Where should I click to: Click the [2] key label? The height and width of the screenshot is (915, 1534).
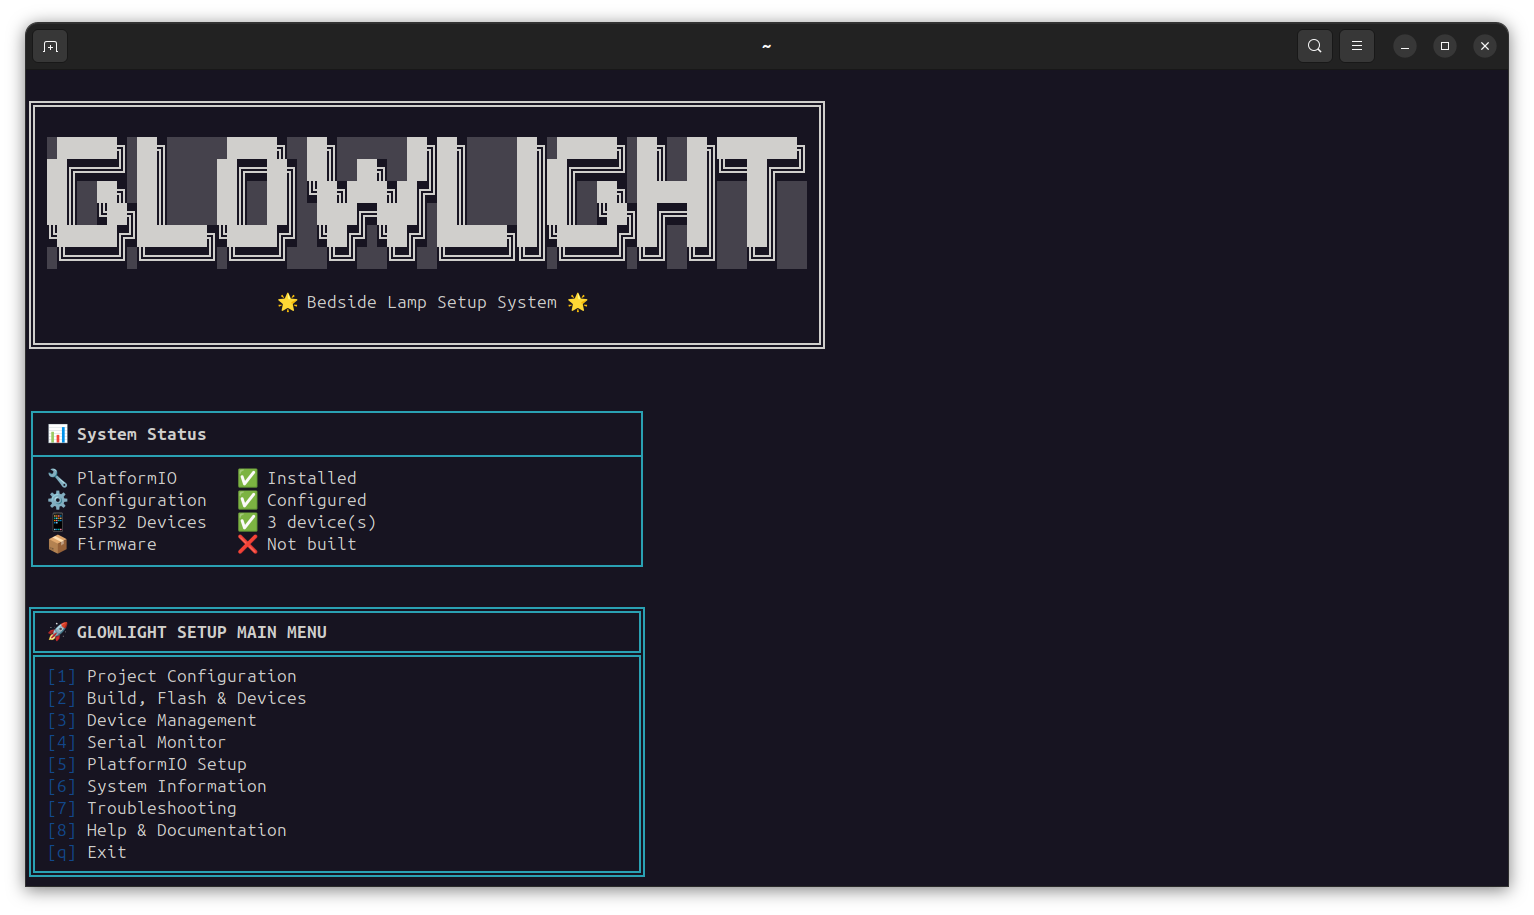click(x=62, y=698)
